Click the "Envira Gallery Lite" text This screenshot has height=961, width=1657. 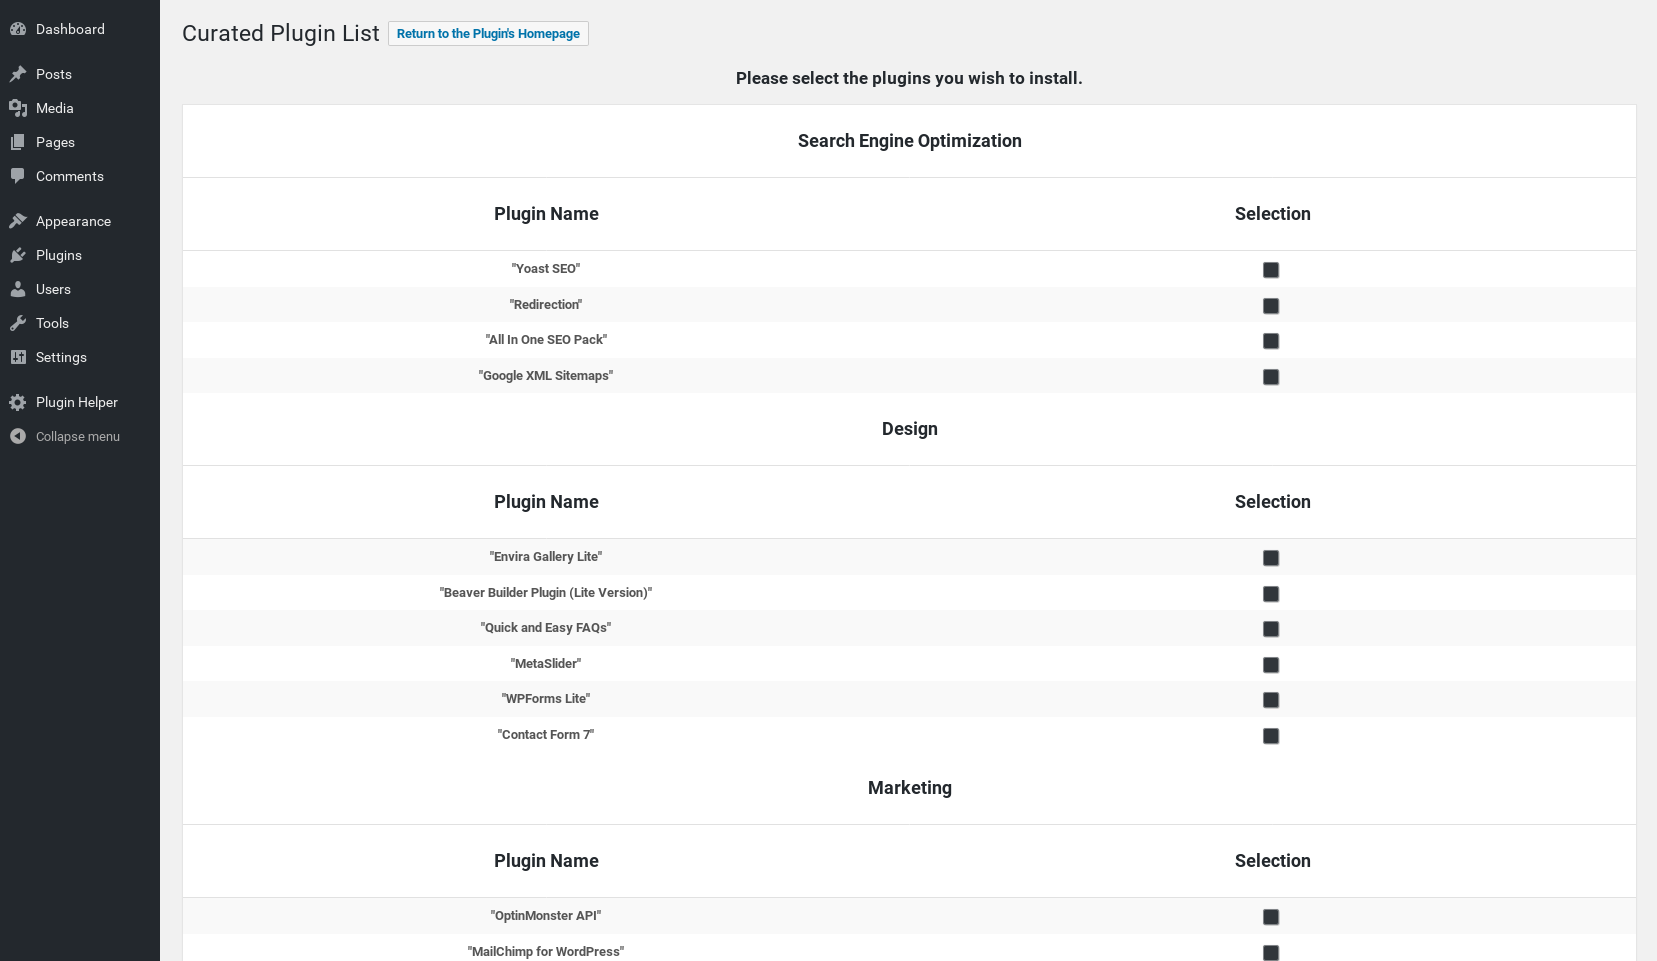click(x=546, y=557)
